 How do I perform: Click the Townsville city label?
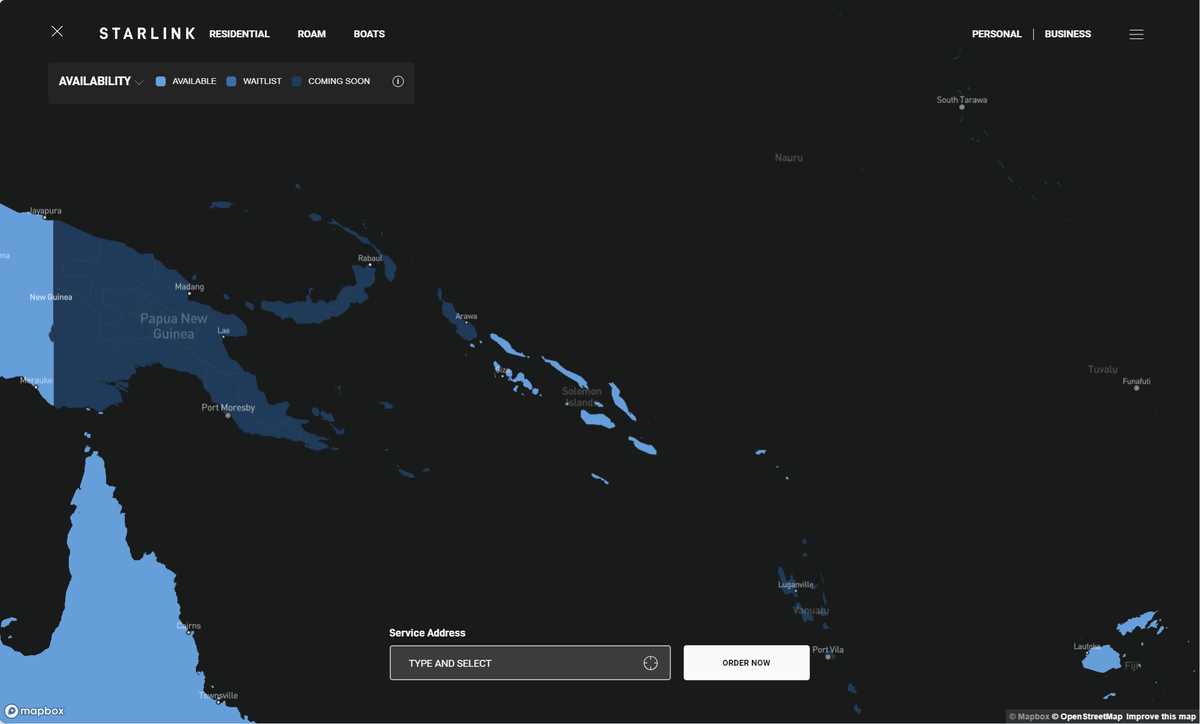click(219, 695)
